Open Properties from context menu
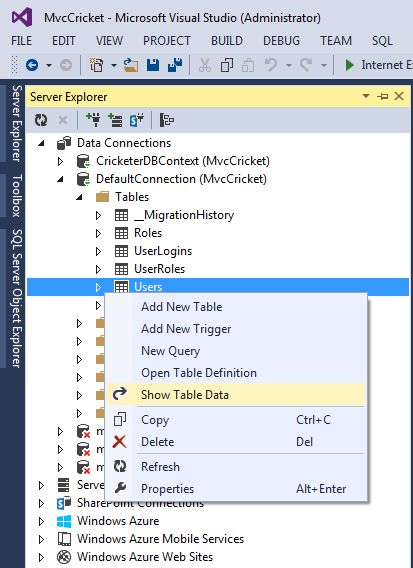This screenshot has height=568, width=413. 235,489
